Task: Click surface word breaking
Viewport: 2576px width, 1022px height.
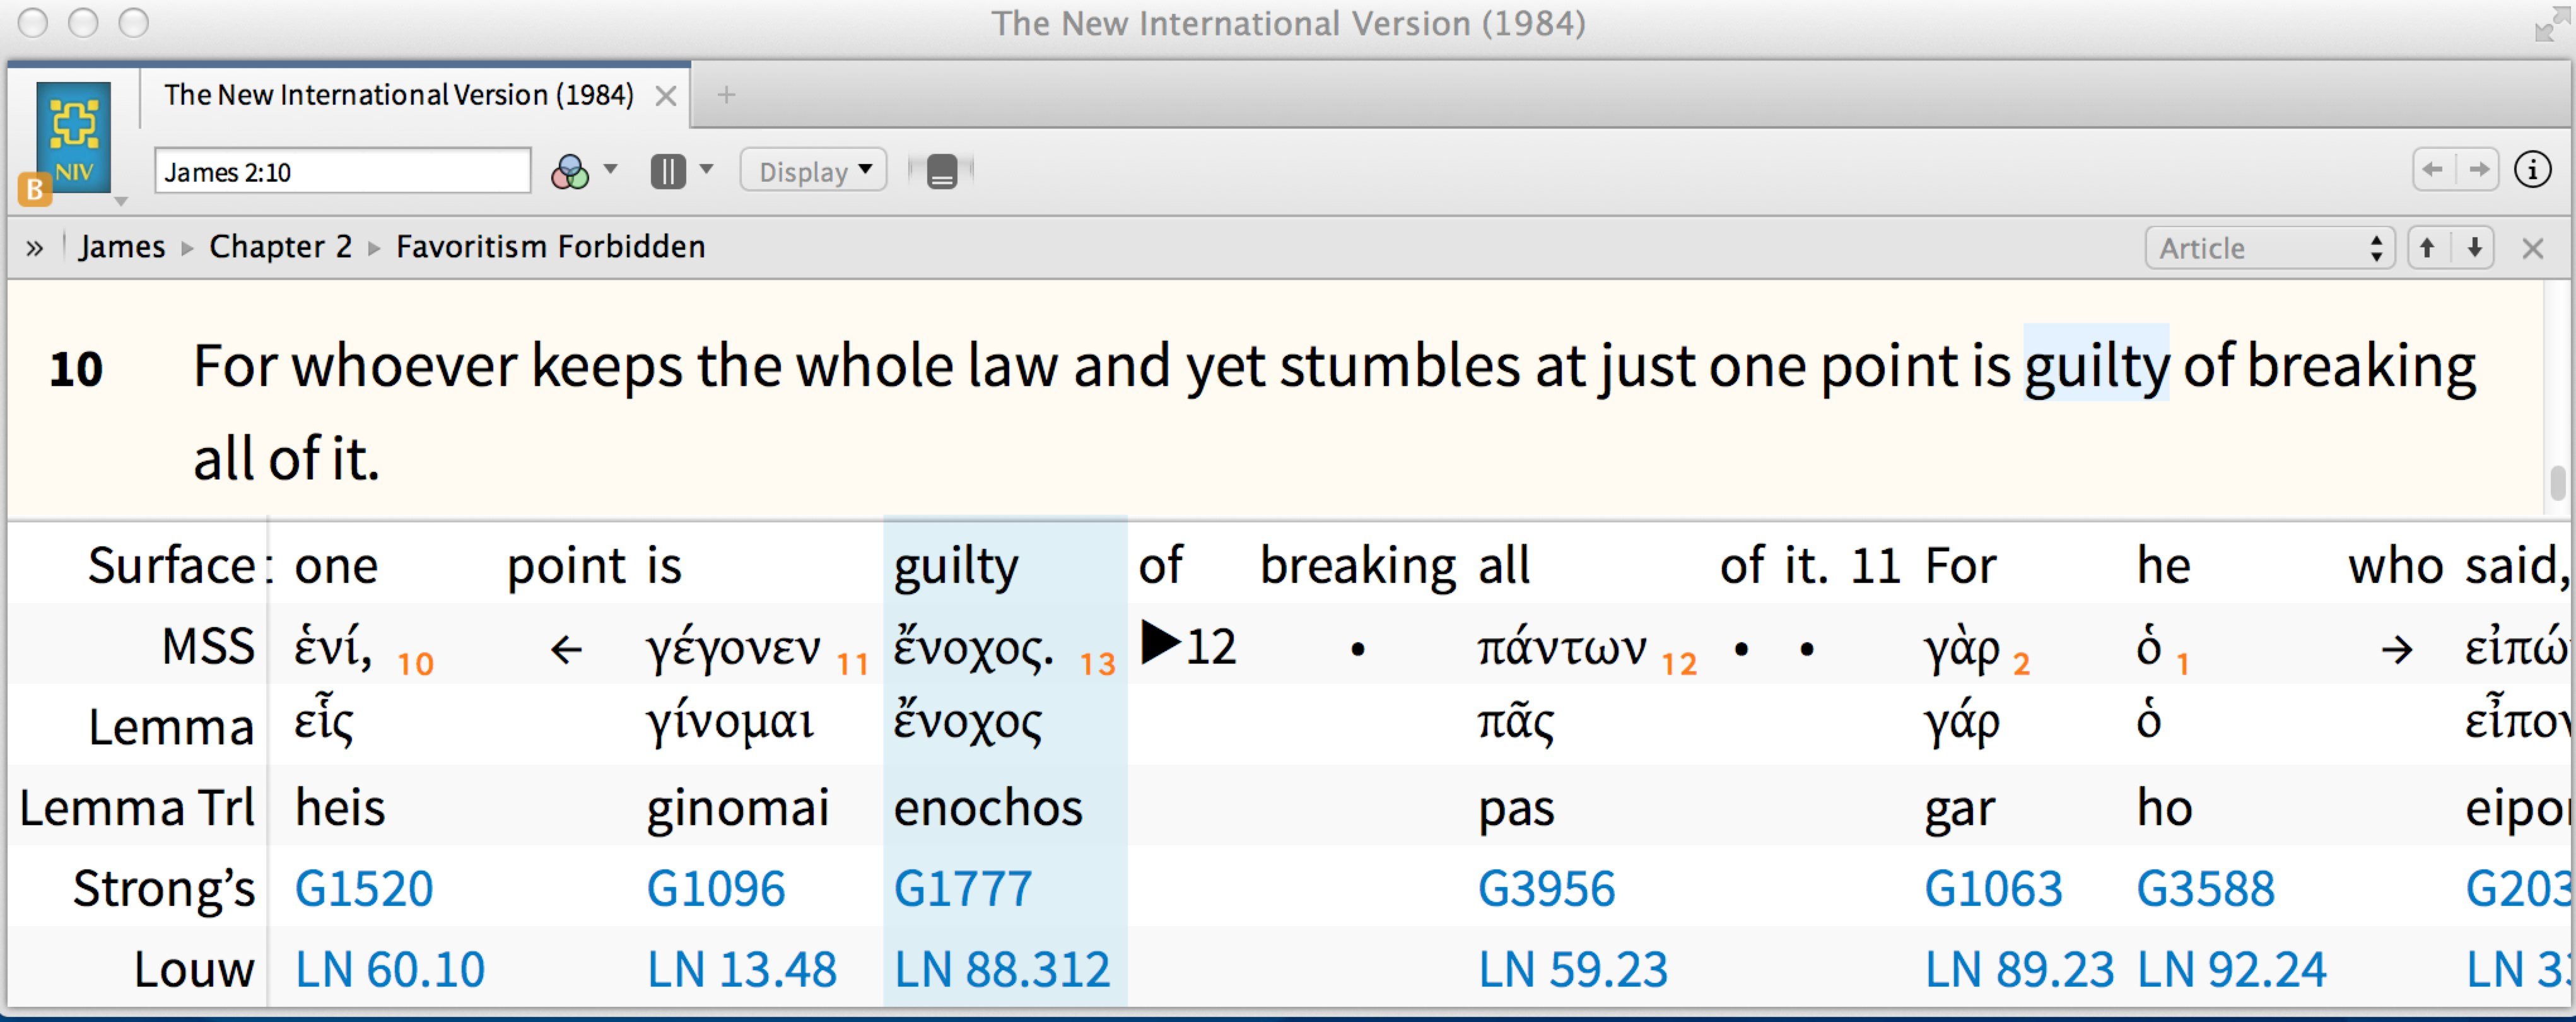Action: pos(1358,567)
